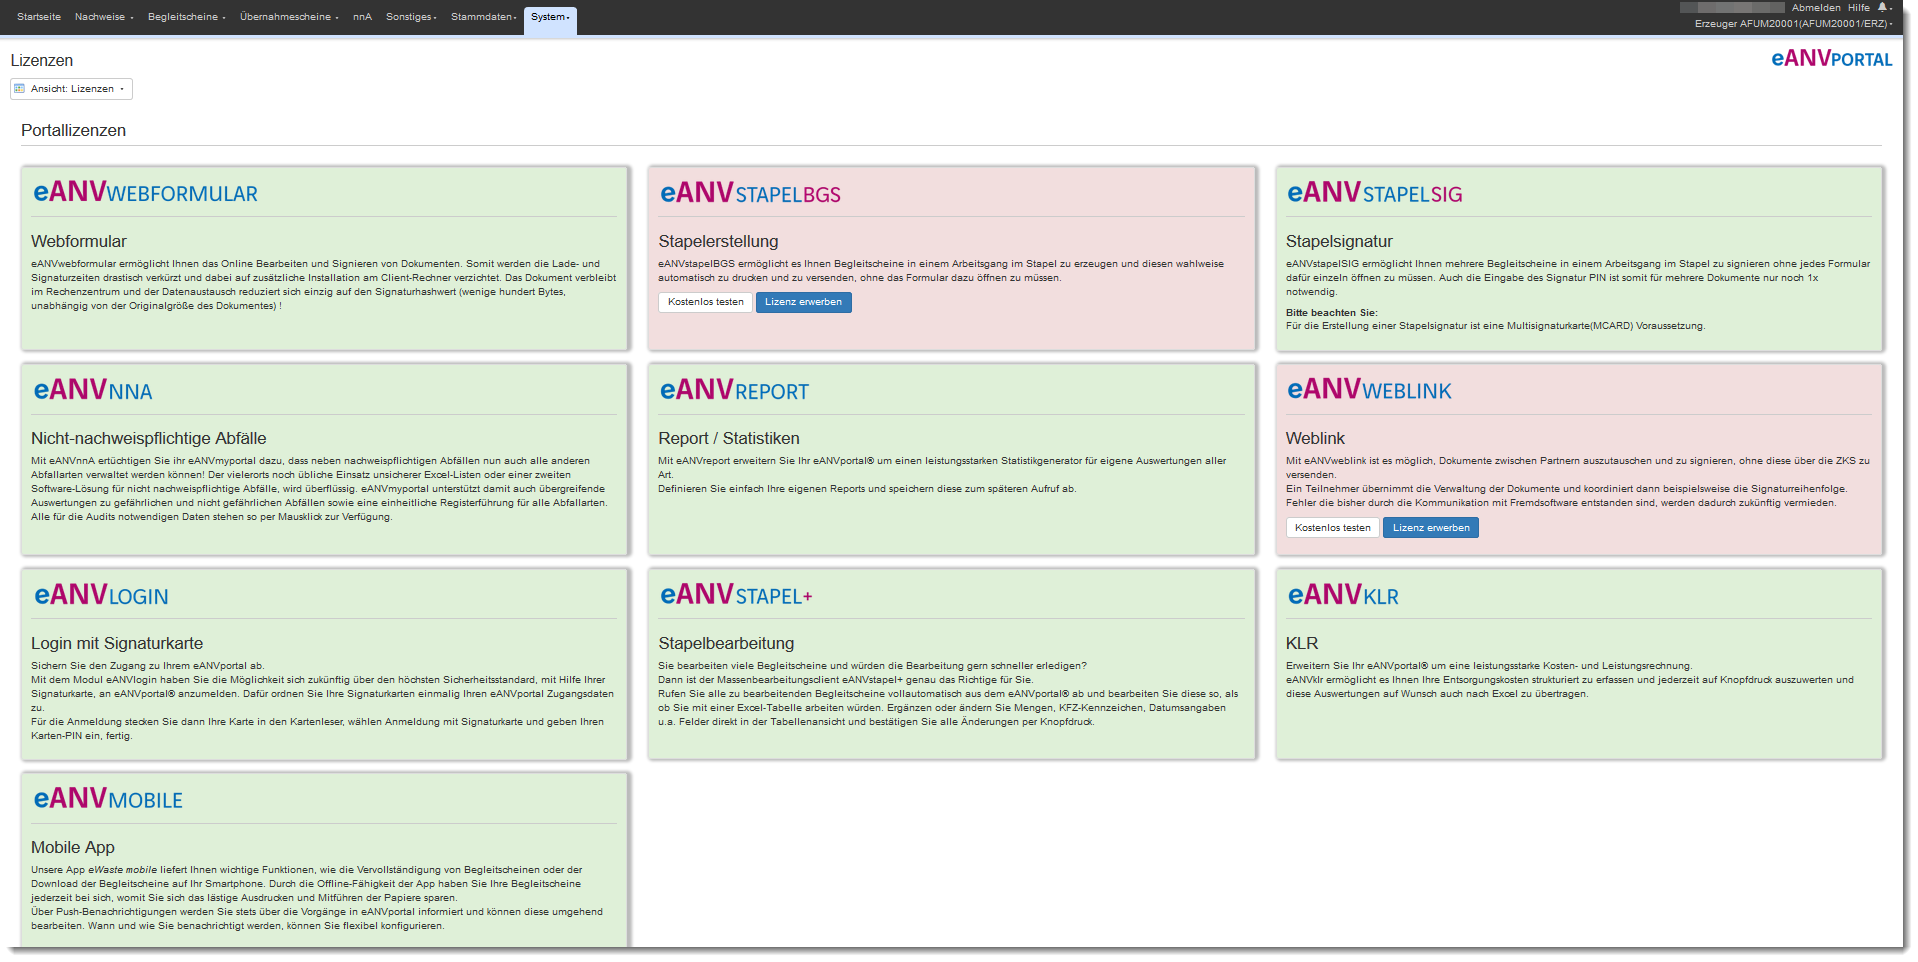Image resolution: width=1918 pixels, height=962 pixels.
Task: Click the eANVnnA logo
Action: (x=93, y=389)
